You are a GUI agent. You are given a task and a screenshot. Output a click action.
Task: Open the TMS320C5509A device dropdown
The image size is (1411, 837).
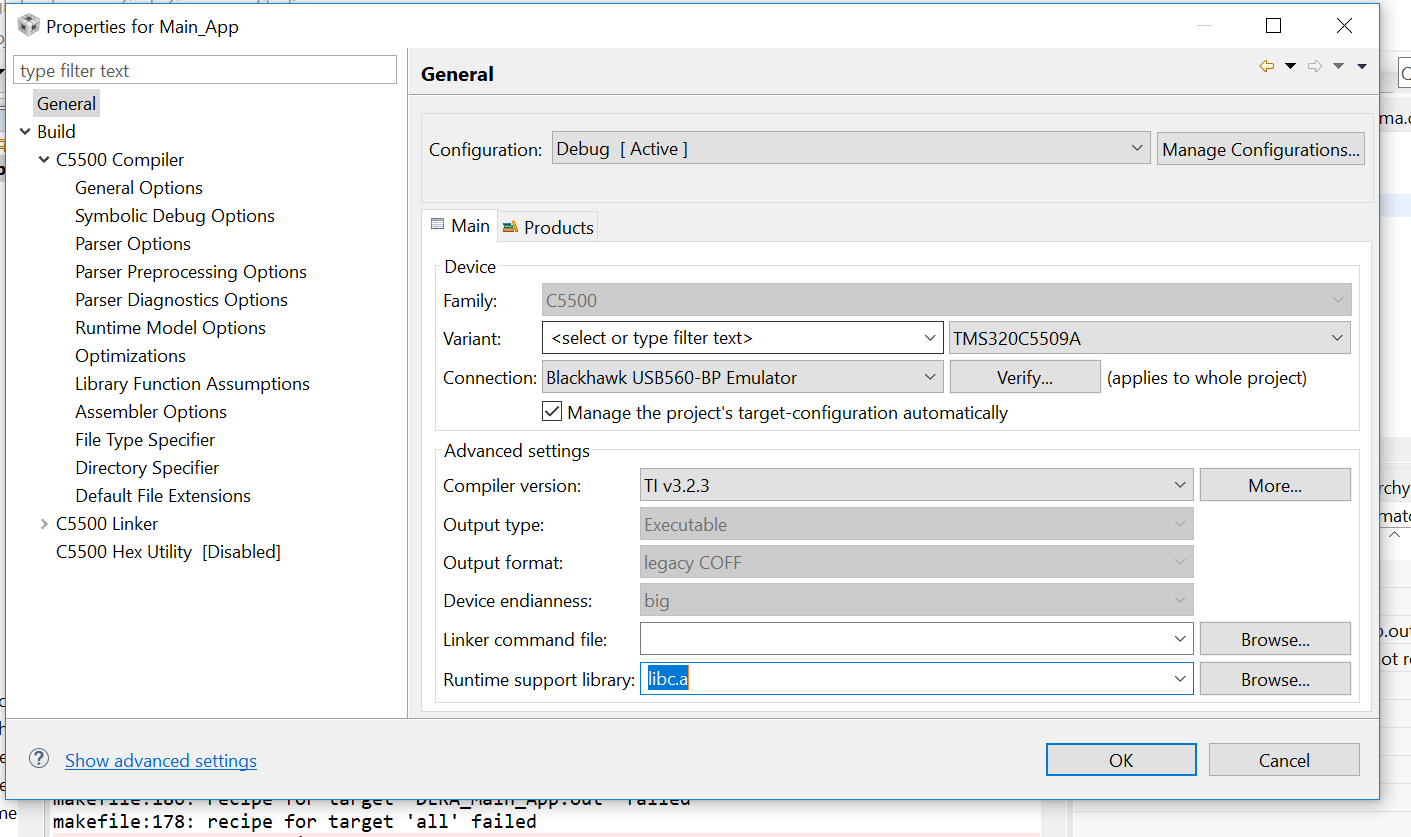click(1150, 338)
